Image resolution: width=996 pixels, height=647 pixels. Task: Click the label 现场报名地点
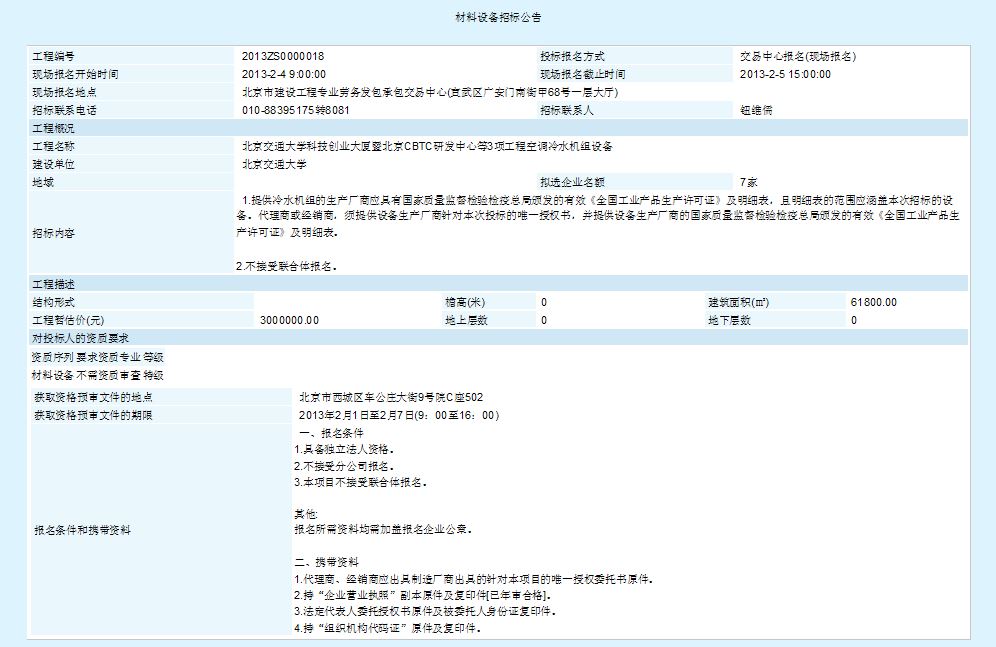point(64,92)
